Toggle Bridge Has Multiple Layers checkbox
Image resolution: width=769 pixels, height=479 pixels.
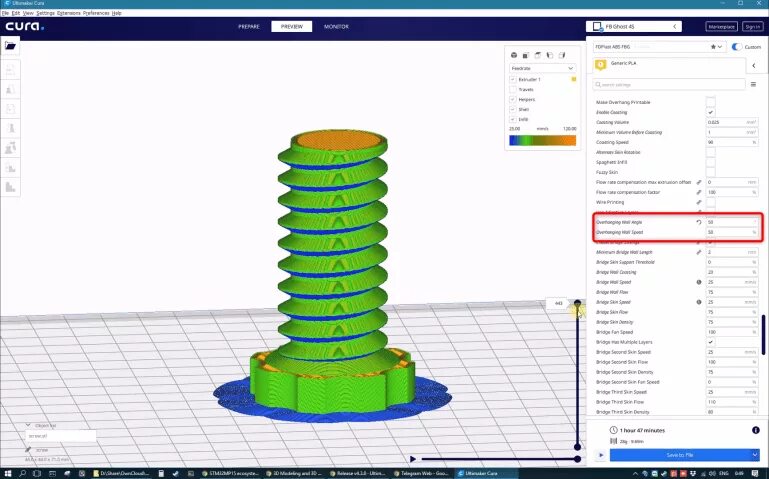click(x=710, y=342)
